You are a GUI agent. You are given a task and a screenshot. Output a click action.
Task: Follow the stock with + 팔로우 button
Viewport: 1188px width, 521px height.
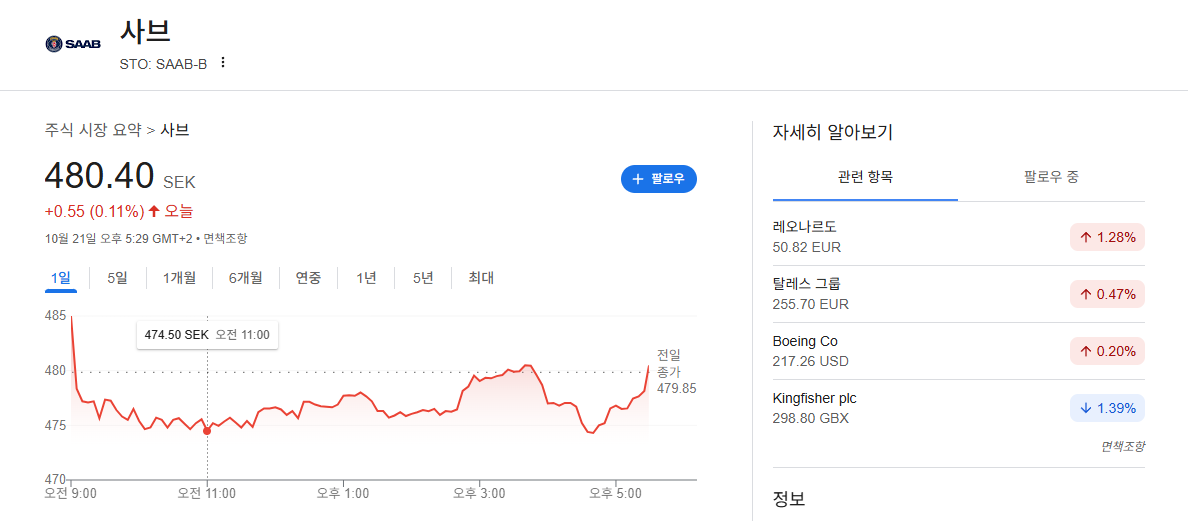coord(658,179)
